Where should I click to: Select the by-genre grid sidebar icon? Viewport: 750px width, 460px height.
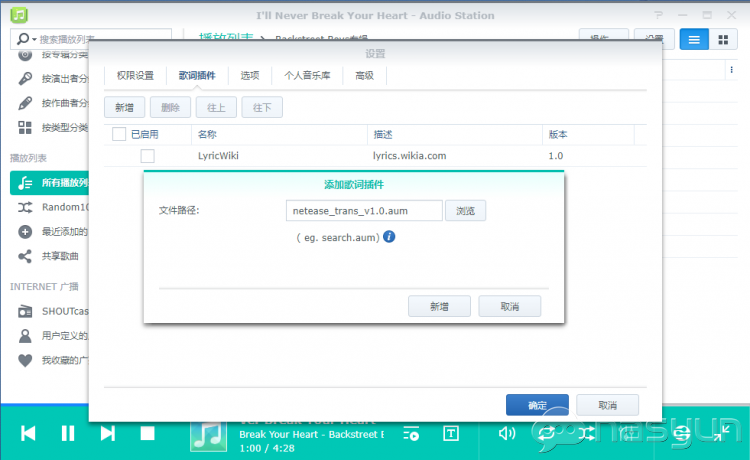(x=25, y=127)
